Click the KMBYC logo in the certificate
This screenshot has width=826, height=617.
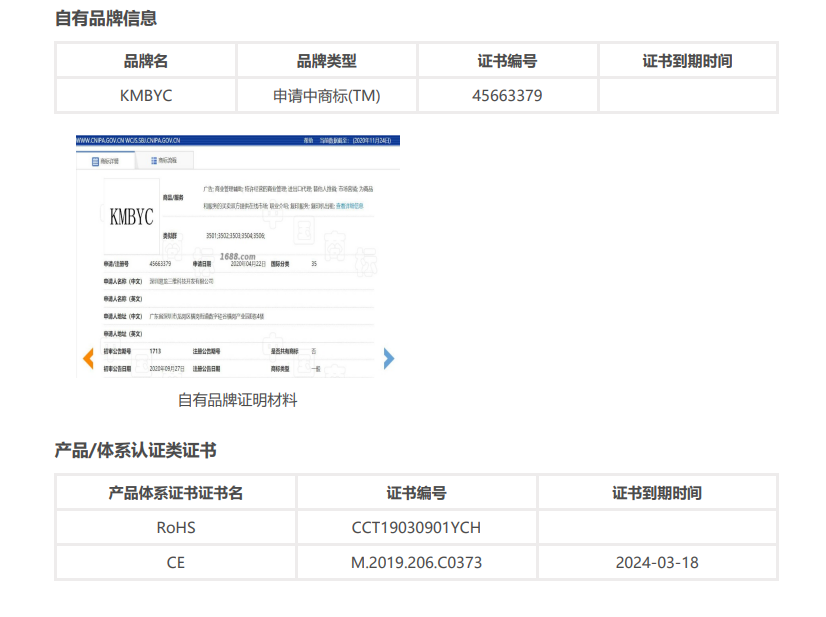tap(131, 217)
